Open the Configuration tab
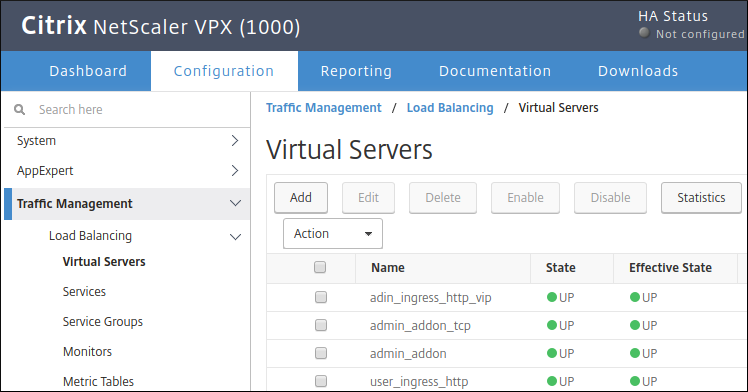The height and width of the screenshot is (392, 748). coord(224,71)
